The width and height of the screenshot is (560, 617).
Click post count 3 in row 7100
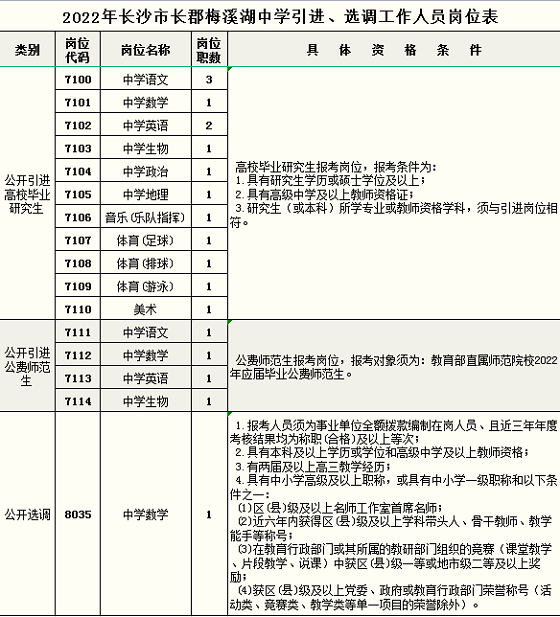point(209,79)
